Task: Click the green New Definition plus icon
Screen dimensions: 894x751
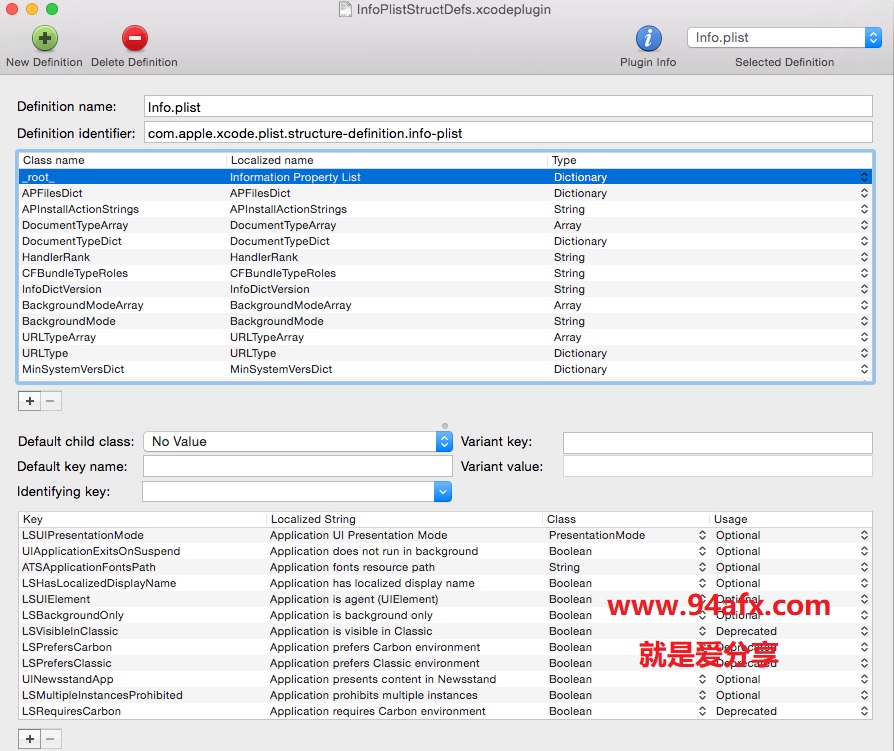Action: [x=44, y=39]
